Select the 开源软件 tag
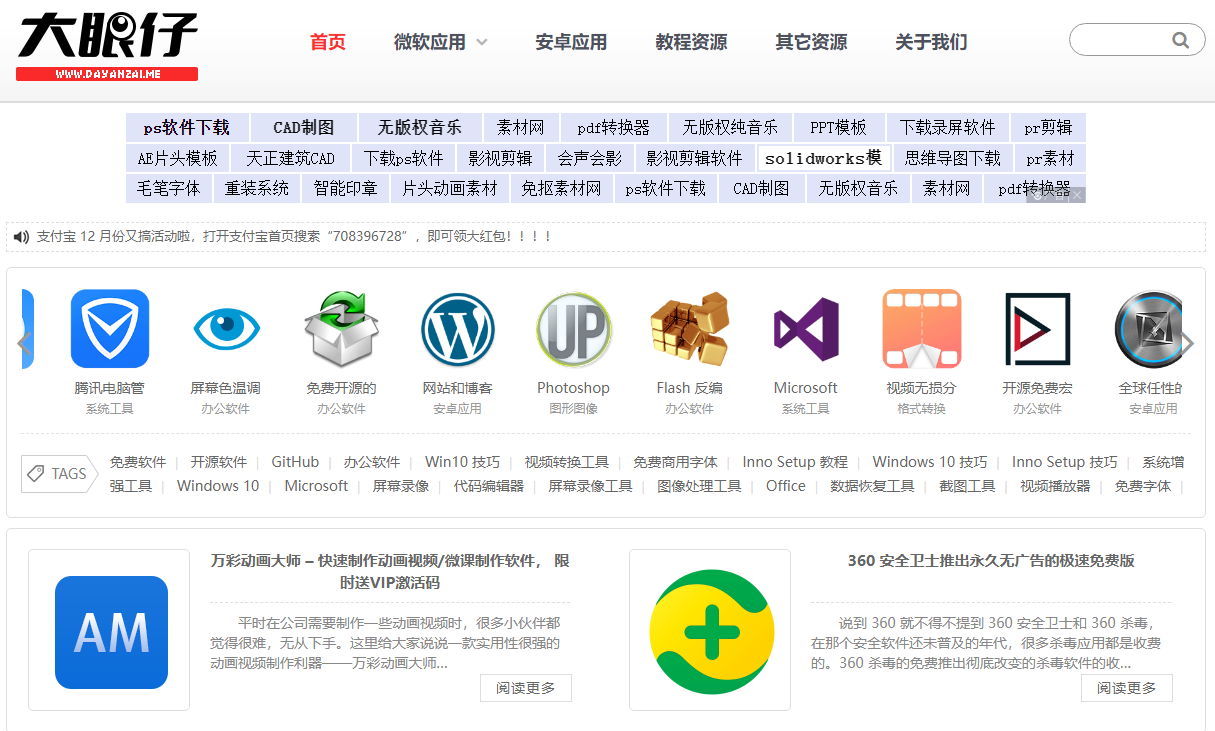 pos(219,462)
